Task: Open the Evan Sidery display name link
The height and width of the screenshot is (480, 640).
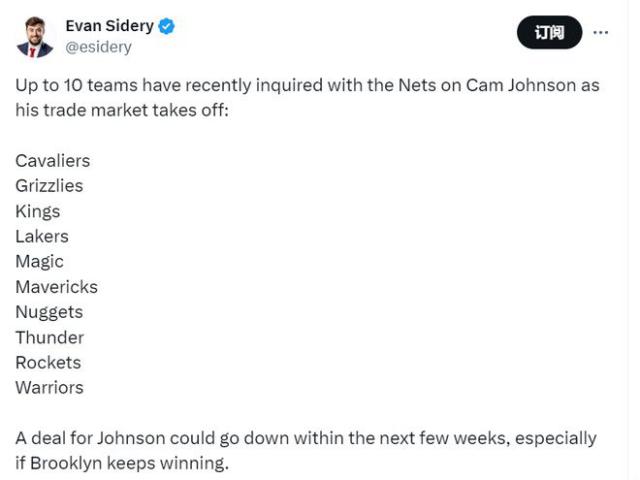Action: click(109, 26)
